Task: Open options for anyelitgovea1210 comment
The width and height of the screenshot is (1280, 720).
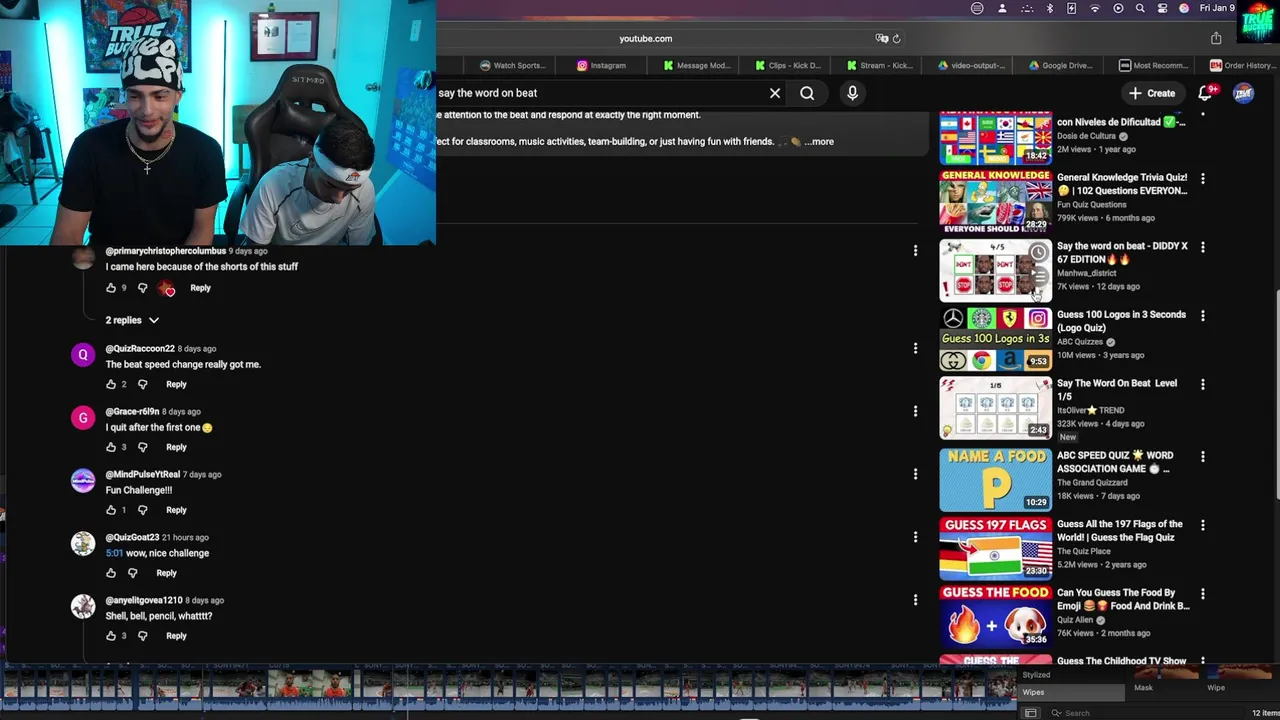Action: [x=915, y=600]
